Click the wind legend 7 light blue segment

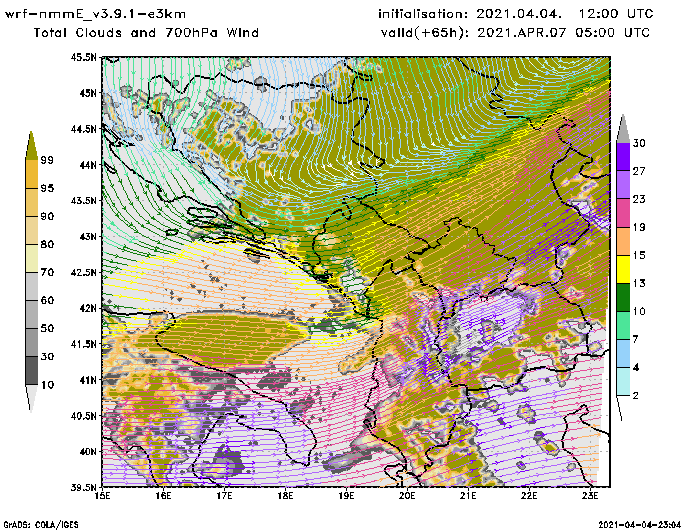(623, 353)
